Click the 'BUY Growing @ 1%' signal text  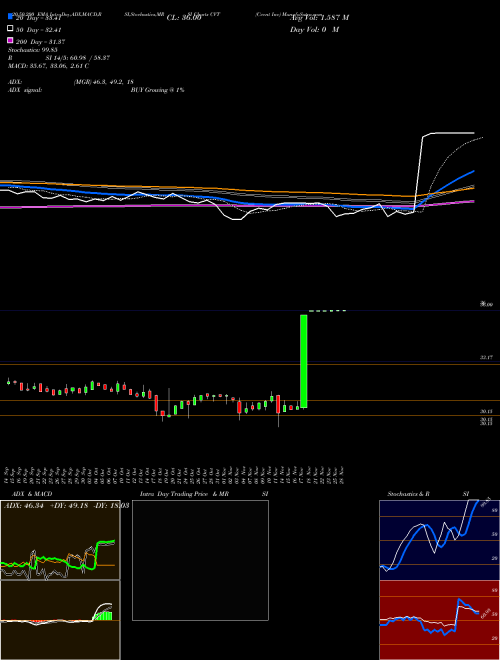(x=157, y=90)
